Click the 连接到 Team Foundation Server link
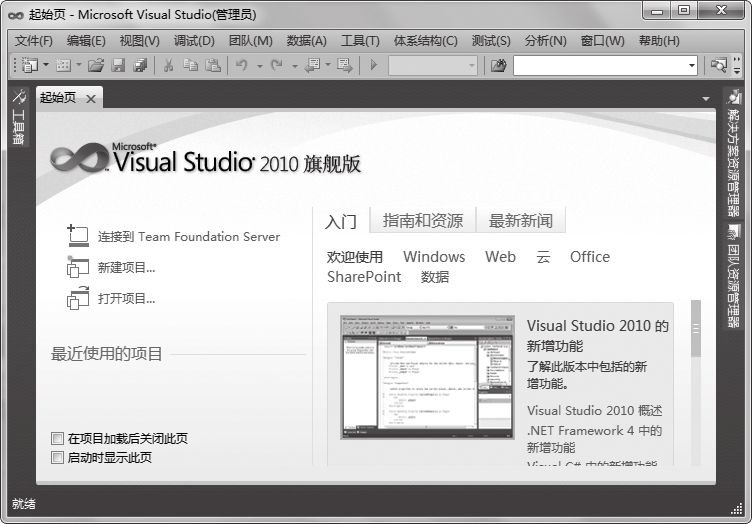Screen dimensions: 752x524 click(189, 236)
